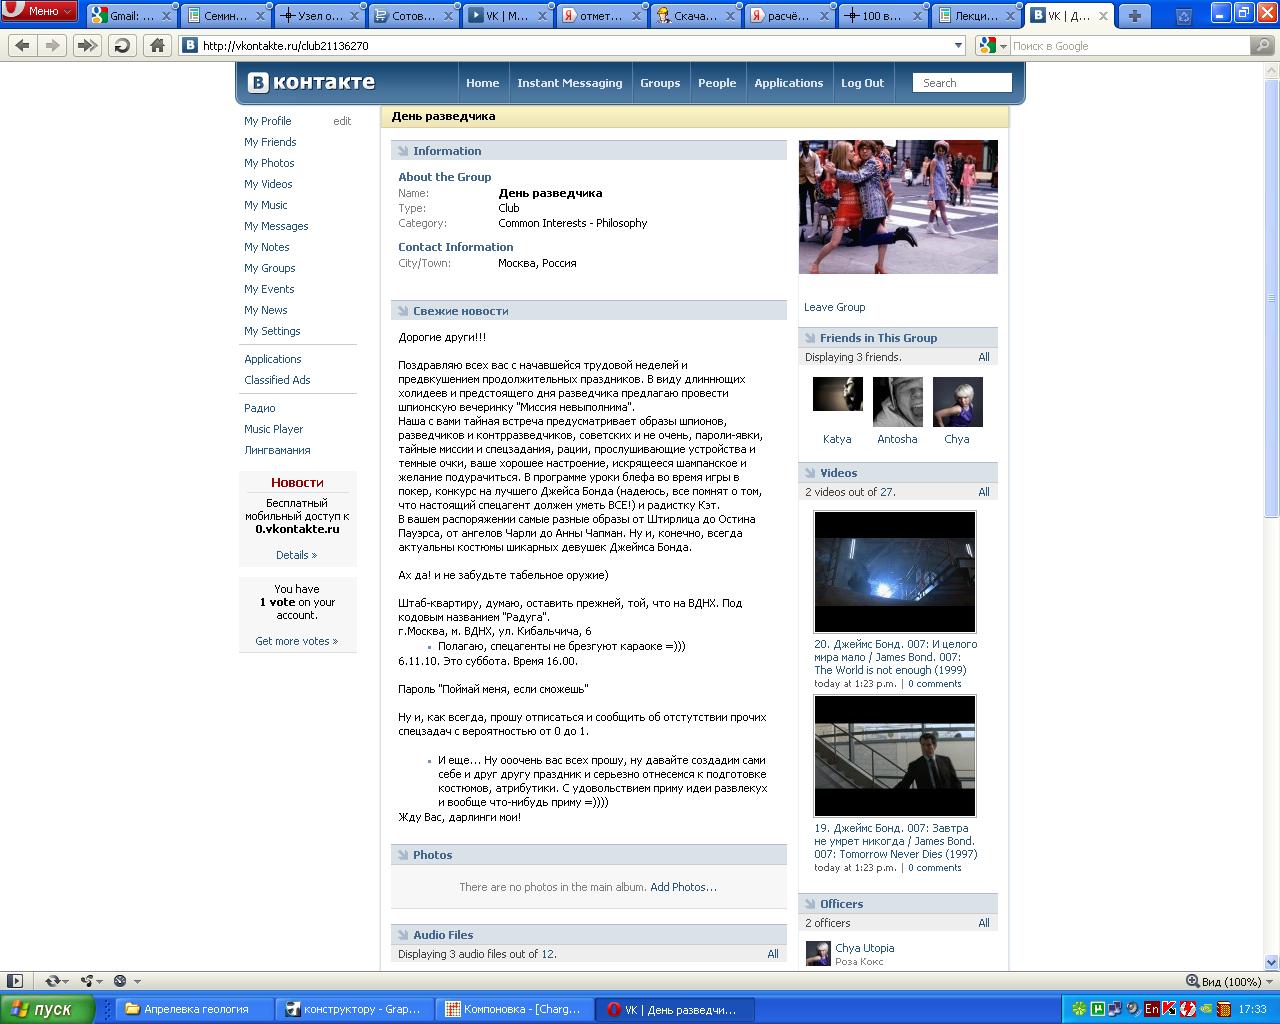Show All videos link
The image size is (1280, 1024).
click(x=984, y=492)
